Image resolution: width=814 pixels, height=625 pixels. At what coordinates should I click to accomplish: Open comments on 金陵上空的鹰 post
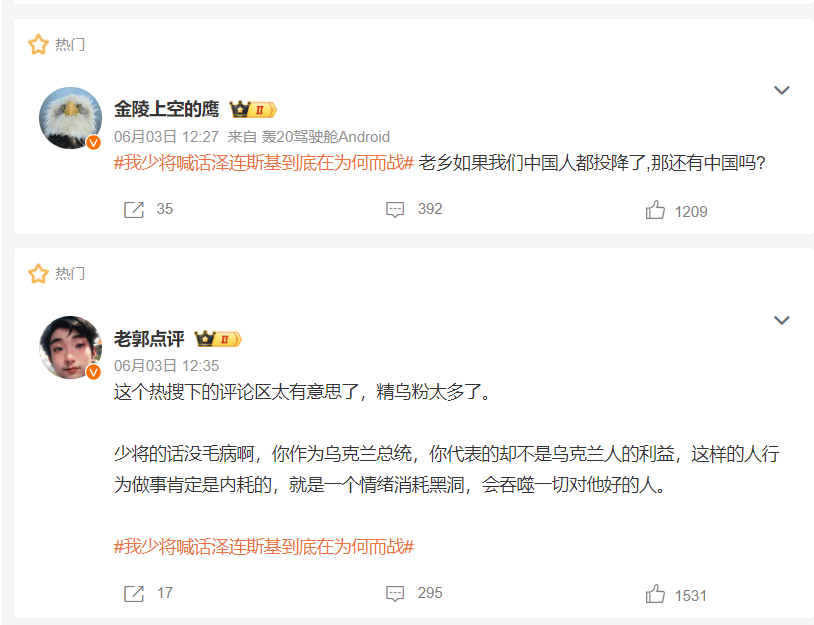395,210
